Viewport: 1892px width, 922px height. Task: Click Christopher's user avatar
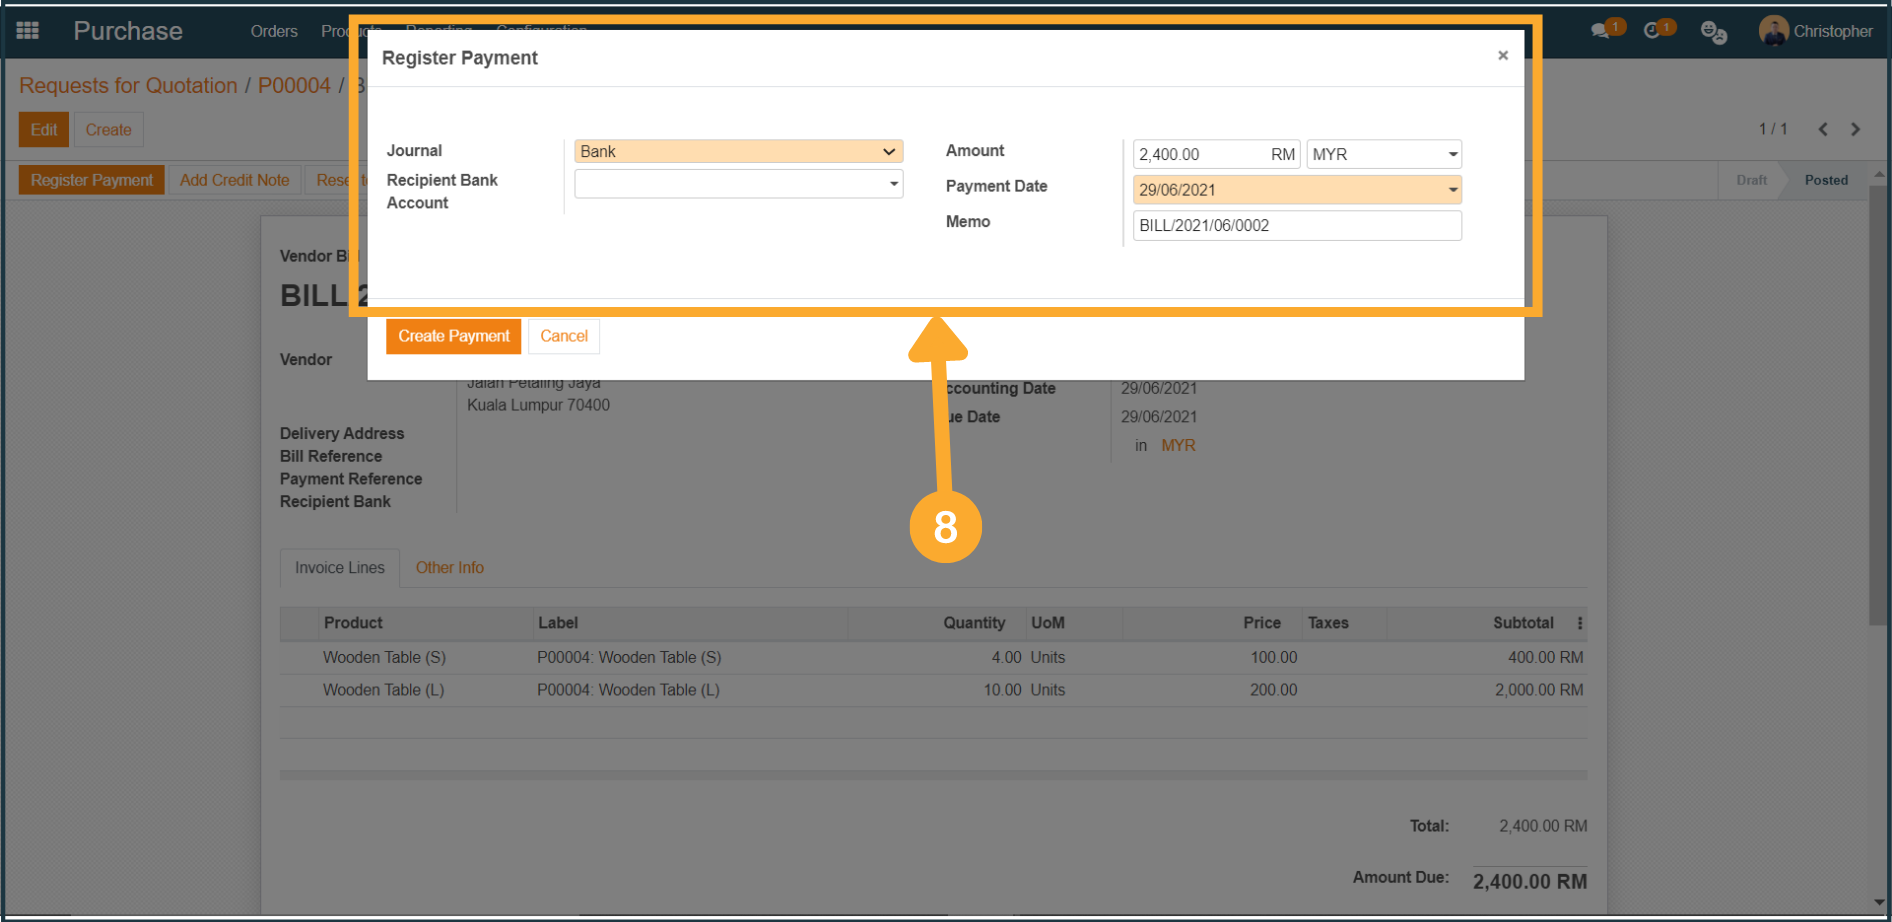(1773, 31)
